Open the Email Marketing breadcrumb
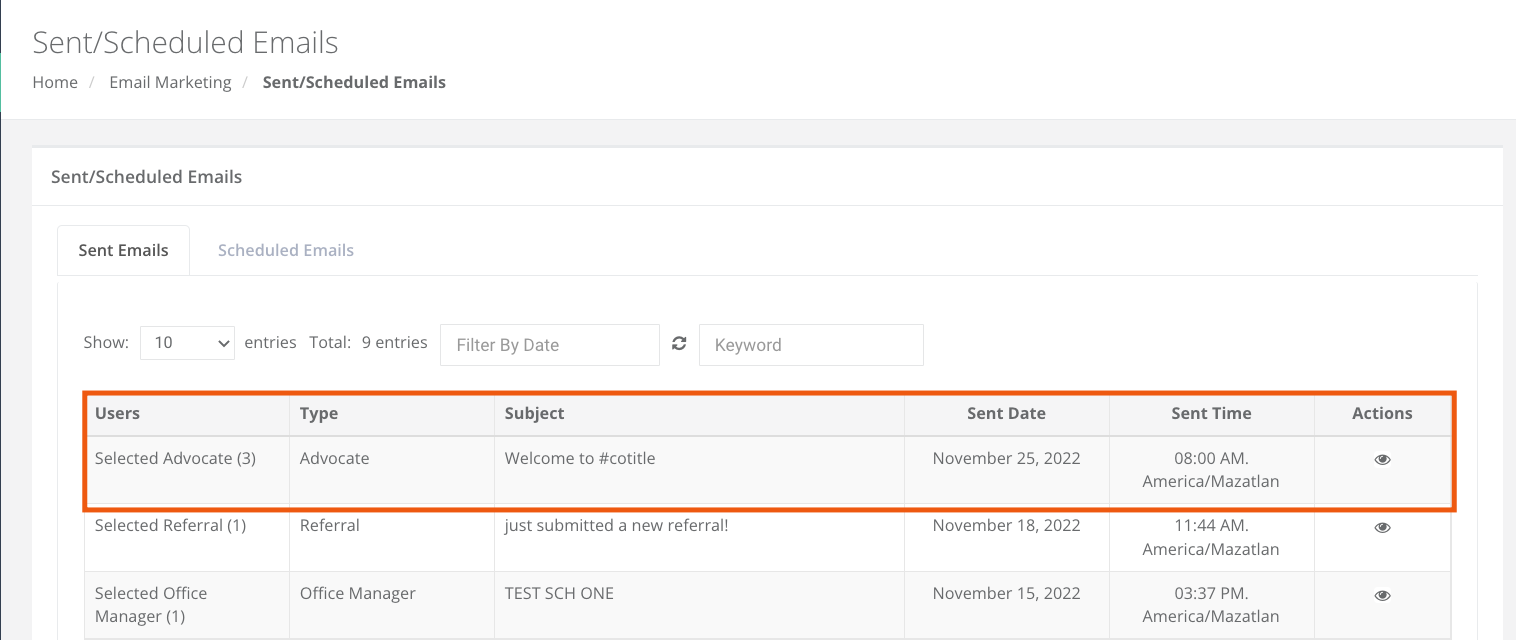1516x640 pixels. pyautogui.click(x=170, y=82)
